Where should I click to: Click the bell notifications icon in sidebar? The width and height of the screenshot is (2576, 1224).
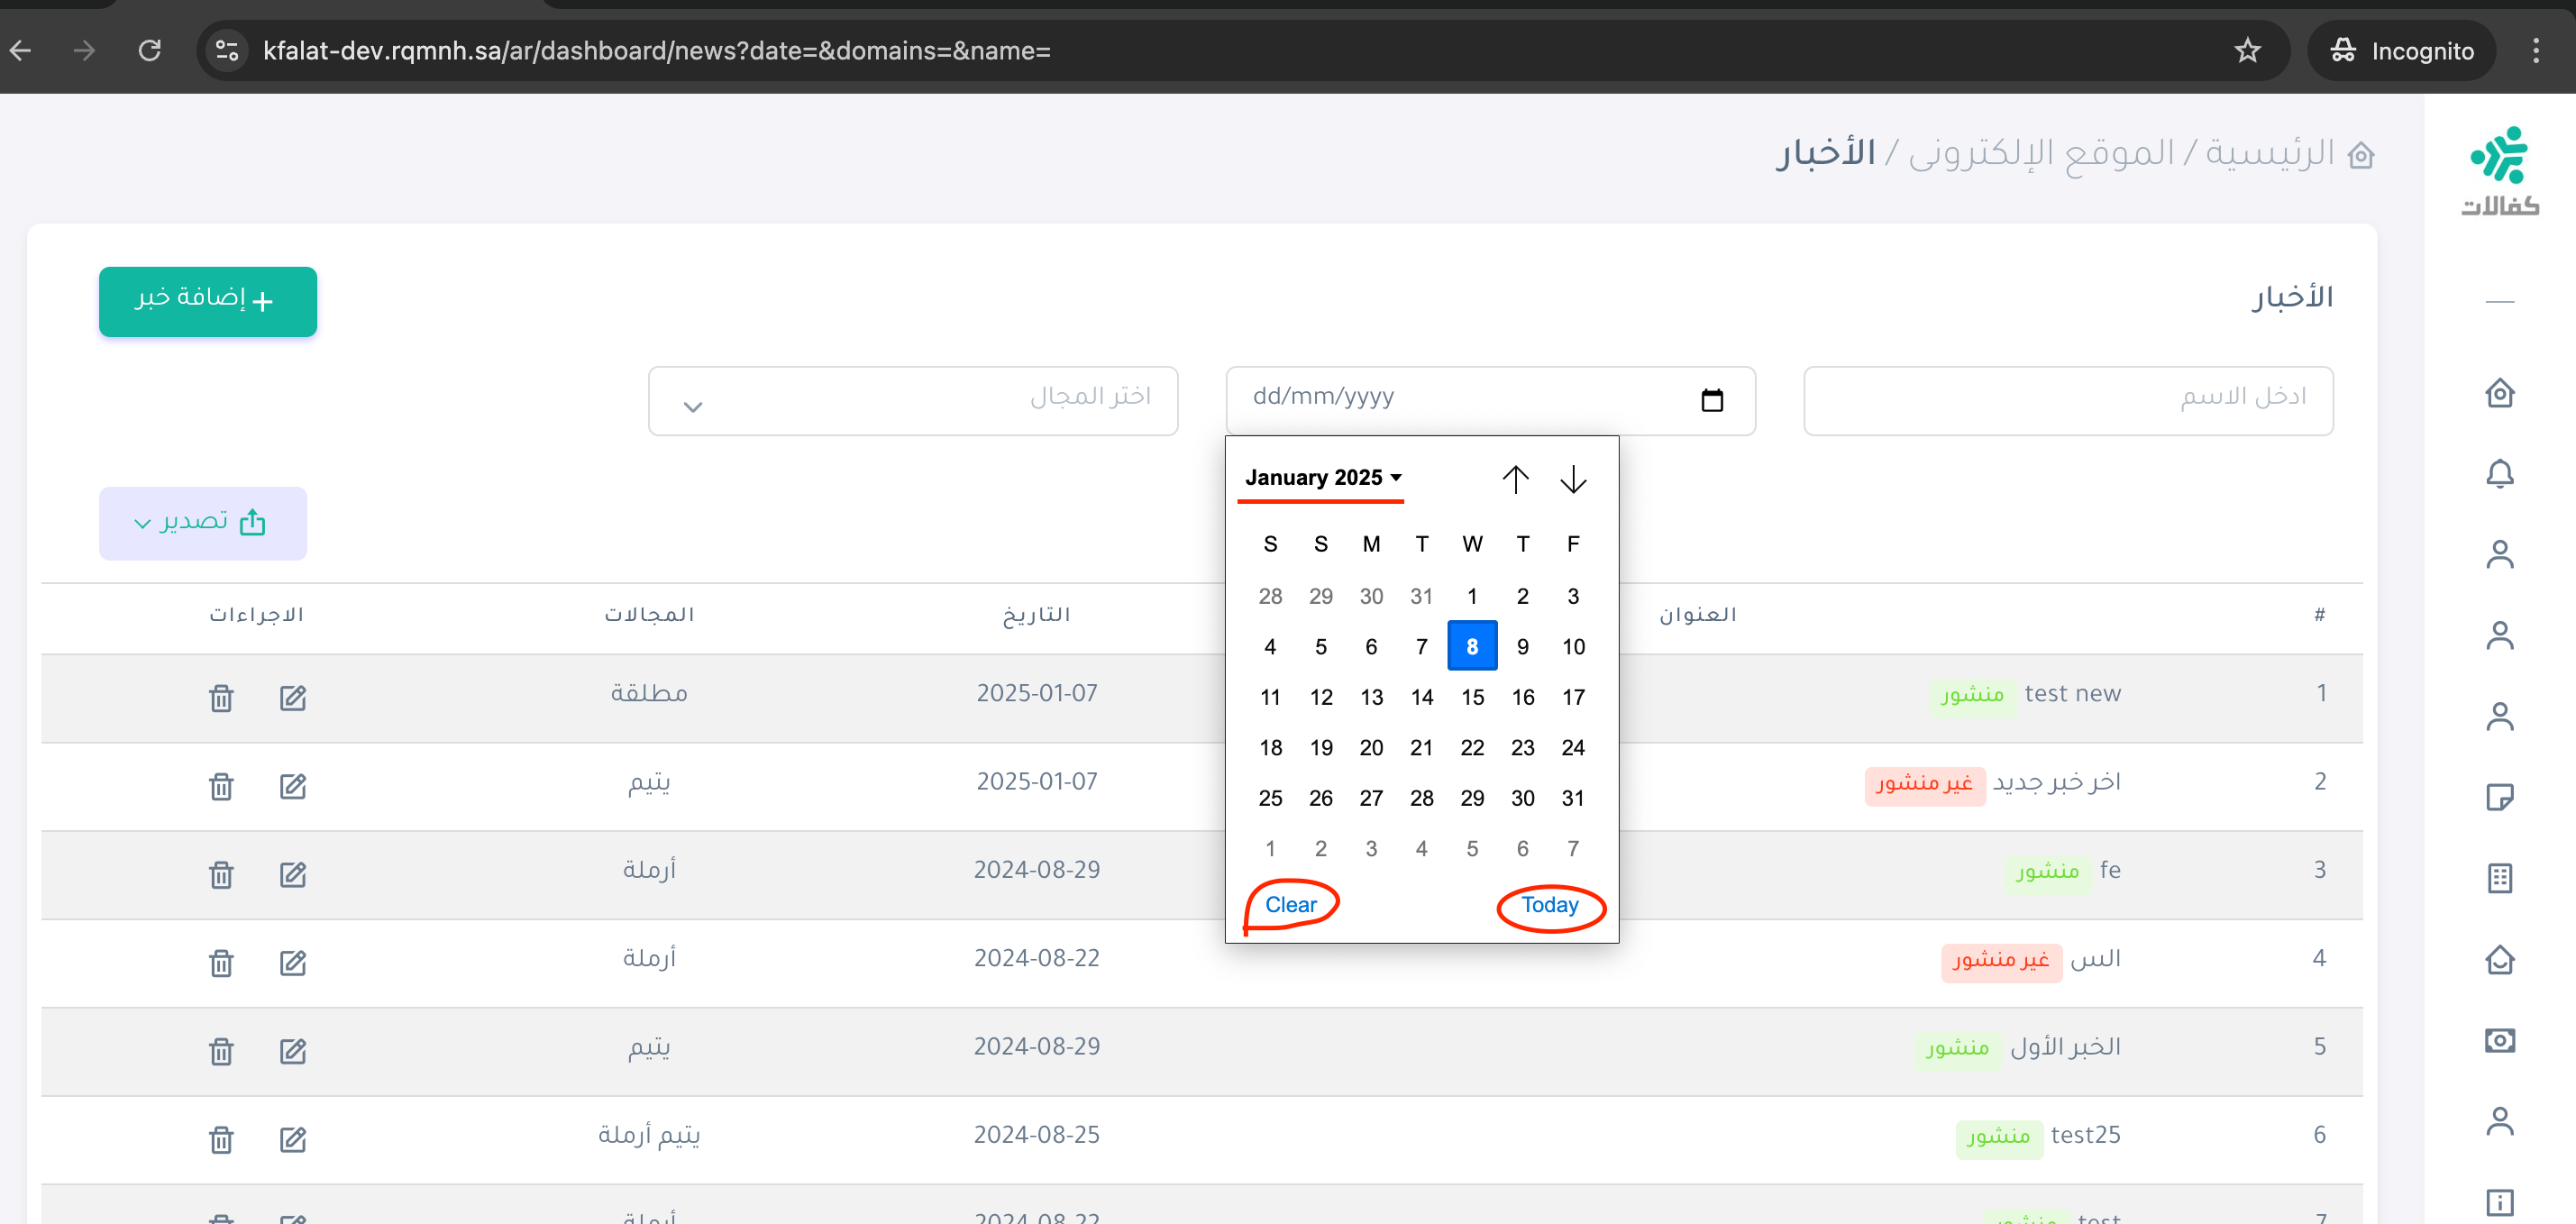(2499, 473)
